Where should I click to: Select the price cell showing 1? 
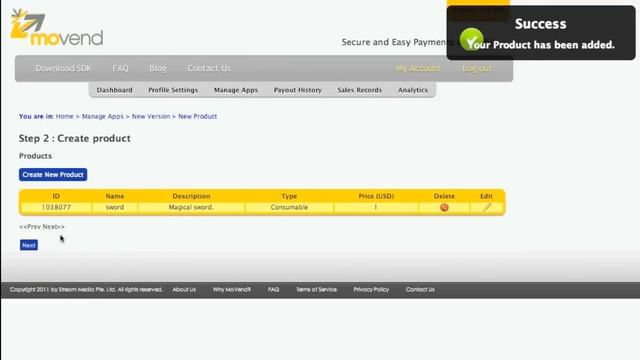click(376, 207)
